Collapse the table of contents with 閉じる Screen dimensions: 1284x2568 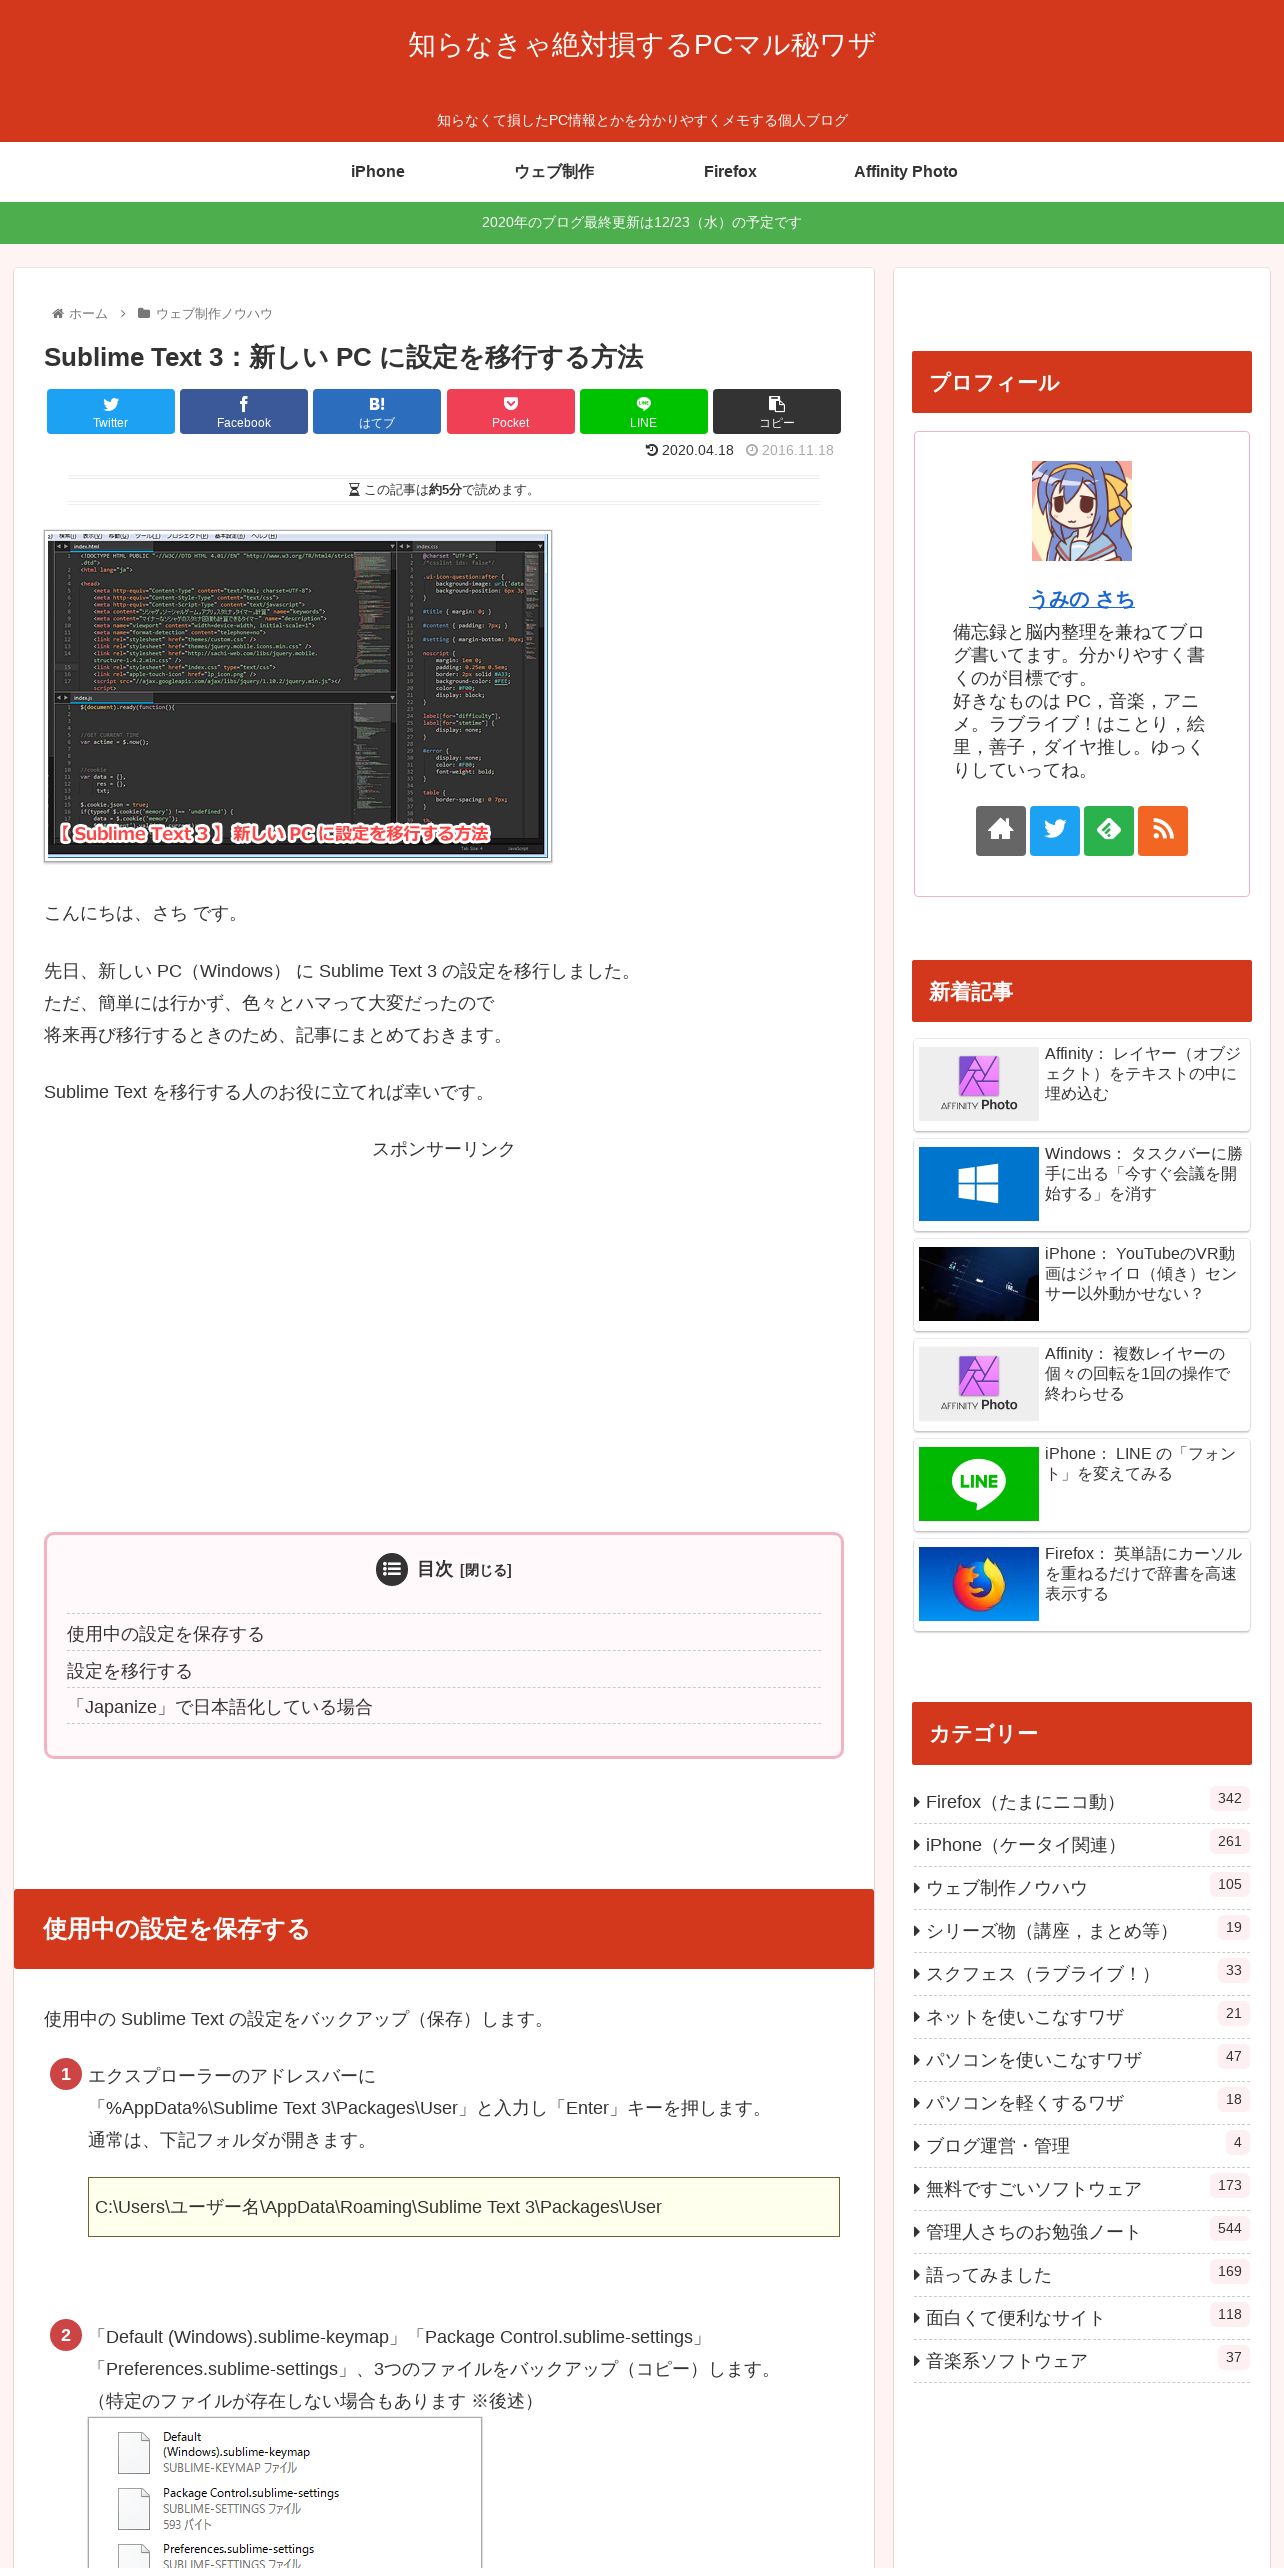(486, 1571)
